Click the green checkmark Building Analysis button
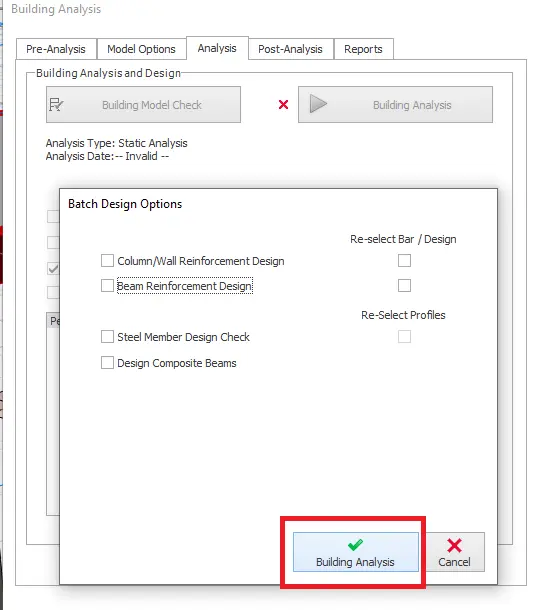Image resolution: width=554 pixels, height=610 pixels. click(356, 552)
